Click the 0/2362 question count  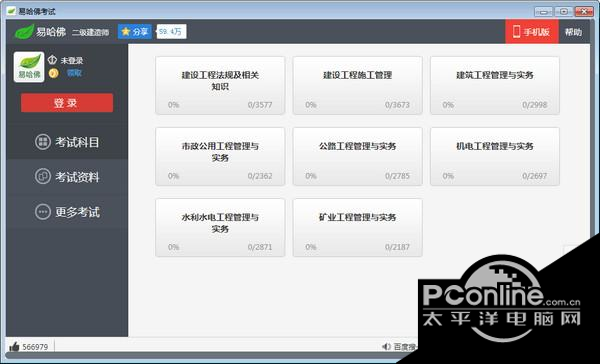click(260, 176)
